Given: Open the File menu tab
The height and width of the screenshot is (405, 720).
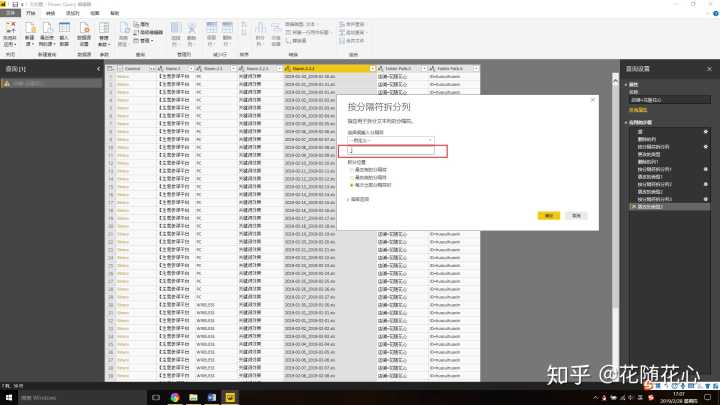Looking at the screenshot, I should coord(12,14).
